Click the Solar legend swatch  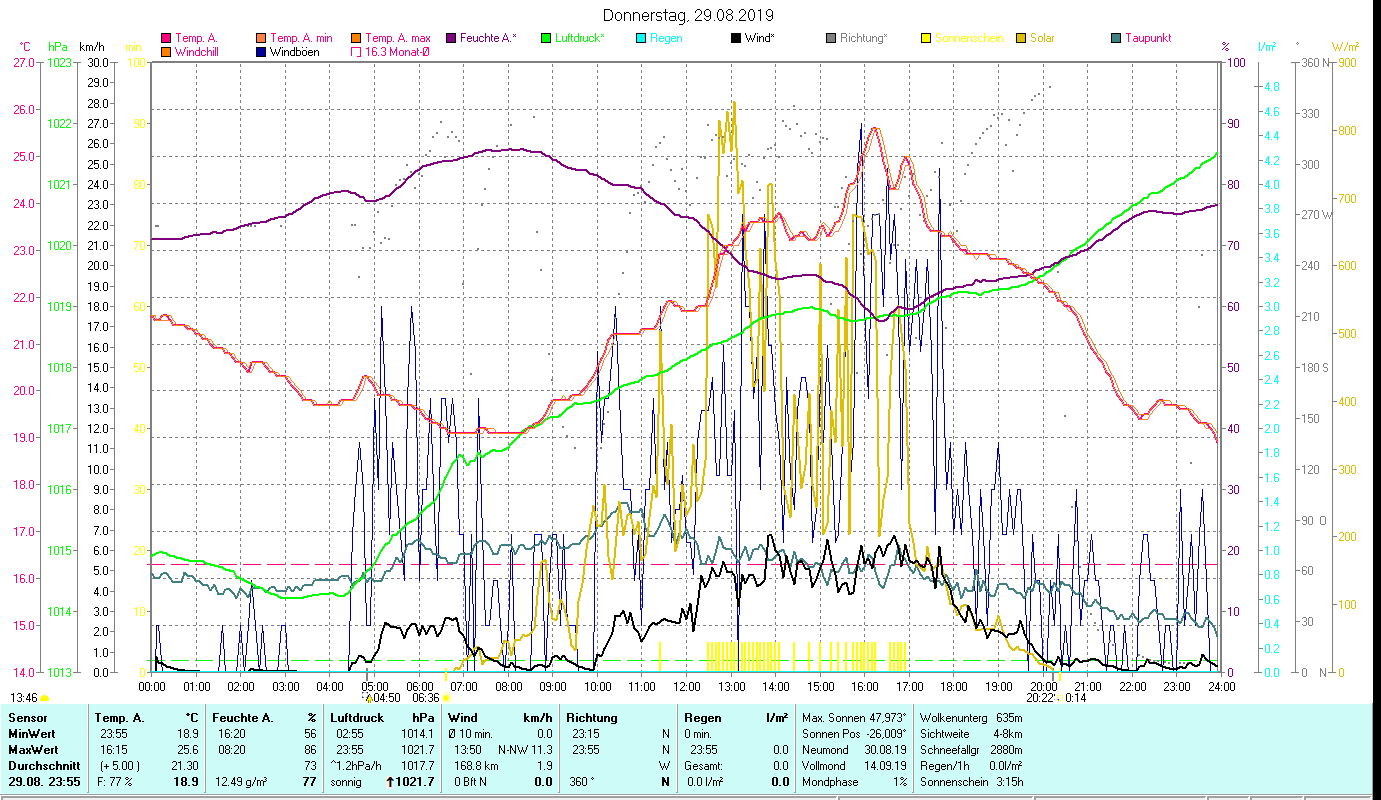point(1021,39)
